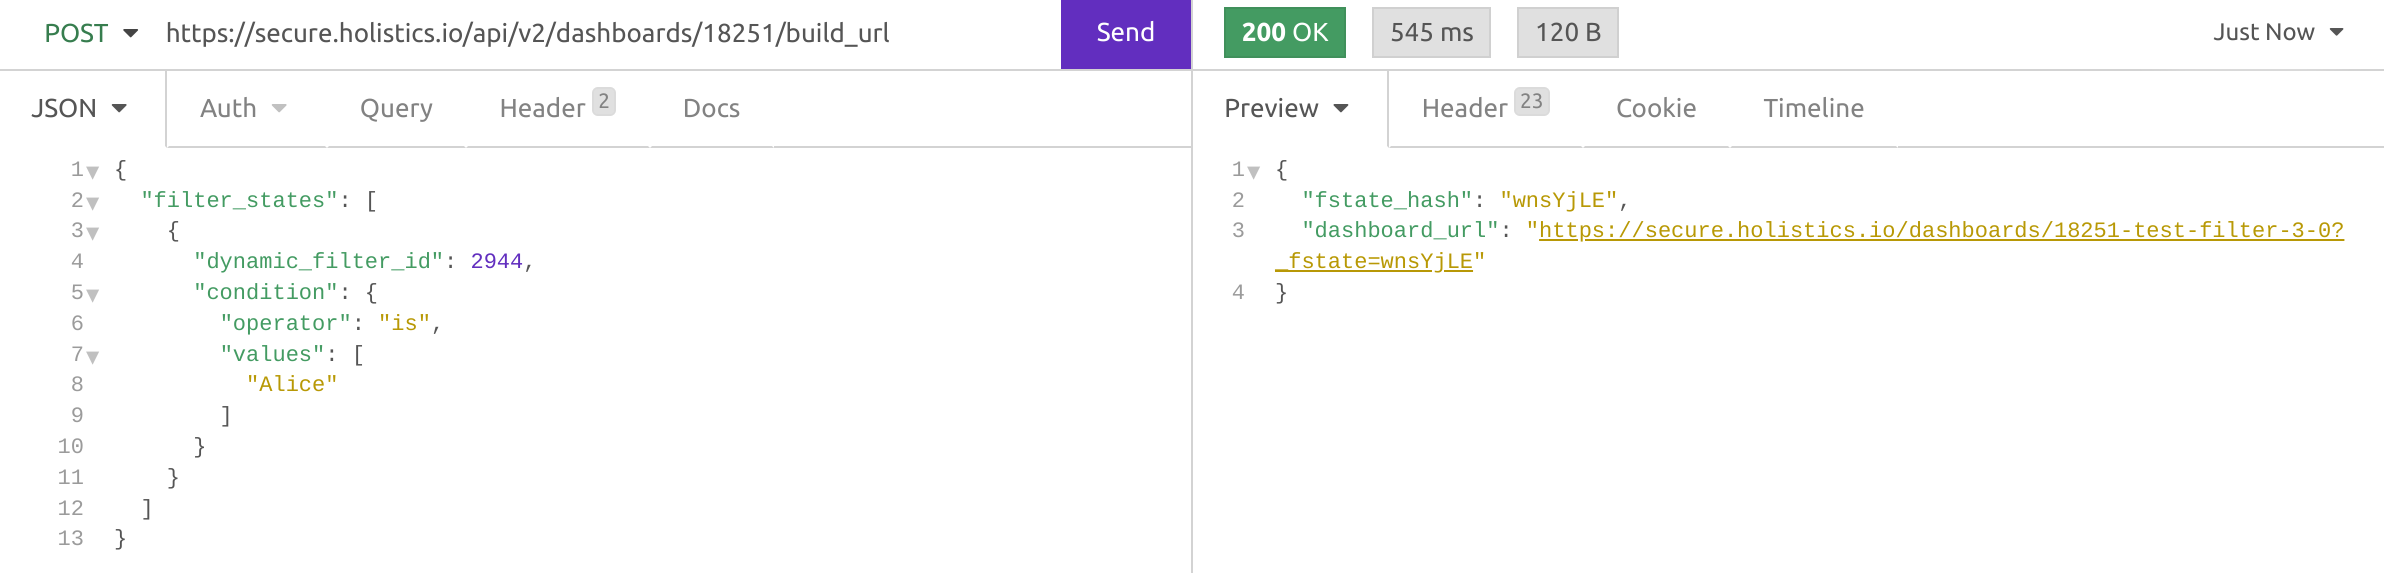Screen dimensions: 2384x573
Task: Open the response Header tab
Action: coord(1485,106)
